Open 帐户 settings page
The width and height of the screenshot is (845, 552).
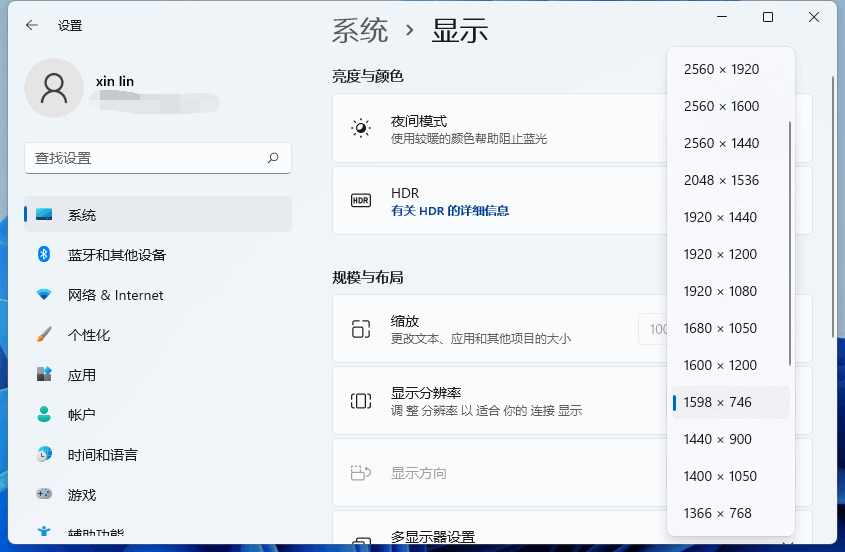pyautogui.click(x=158, y=414)
